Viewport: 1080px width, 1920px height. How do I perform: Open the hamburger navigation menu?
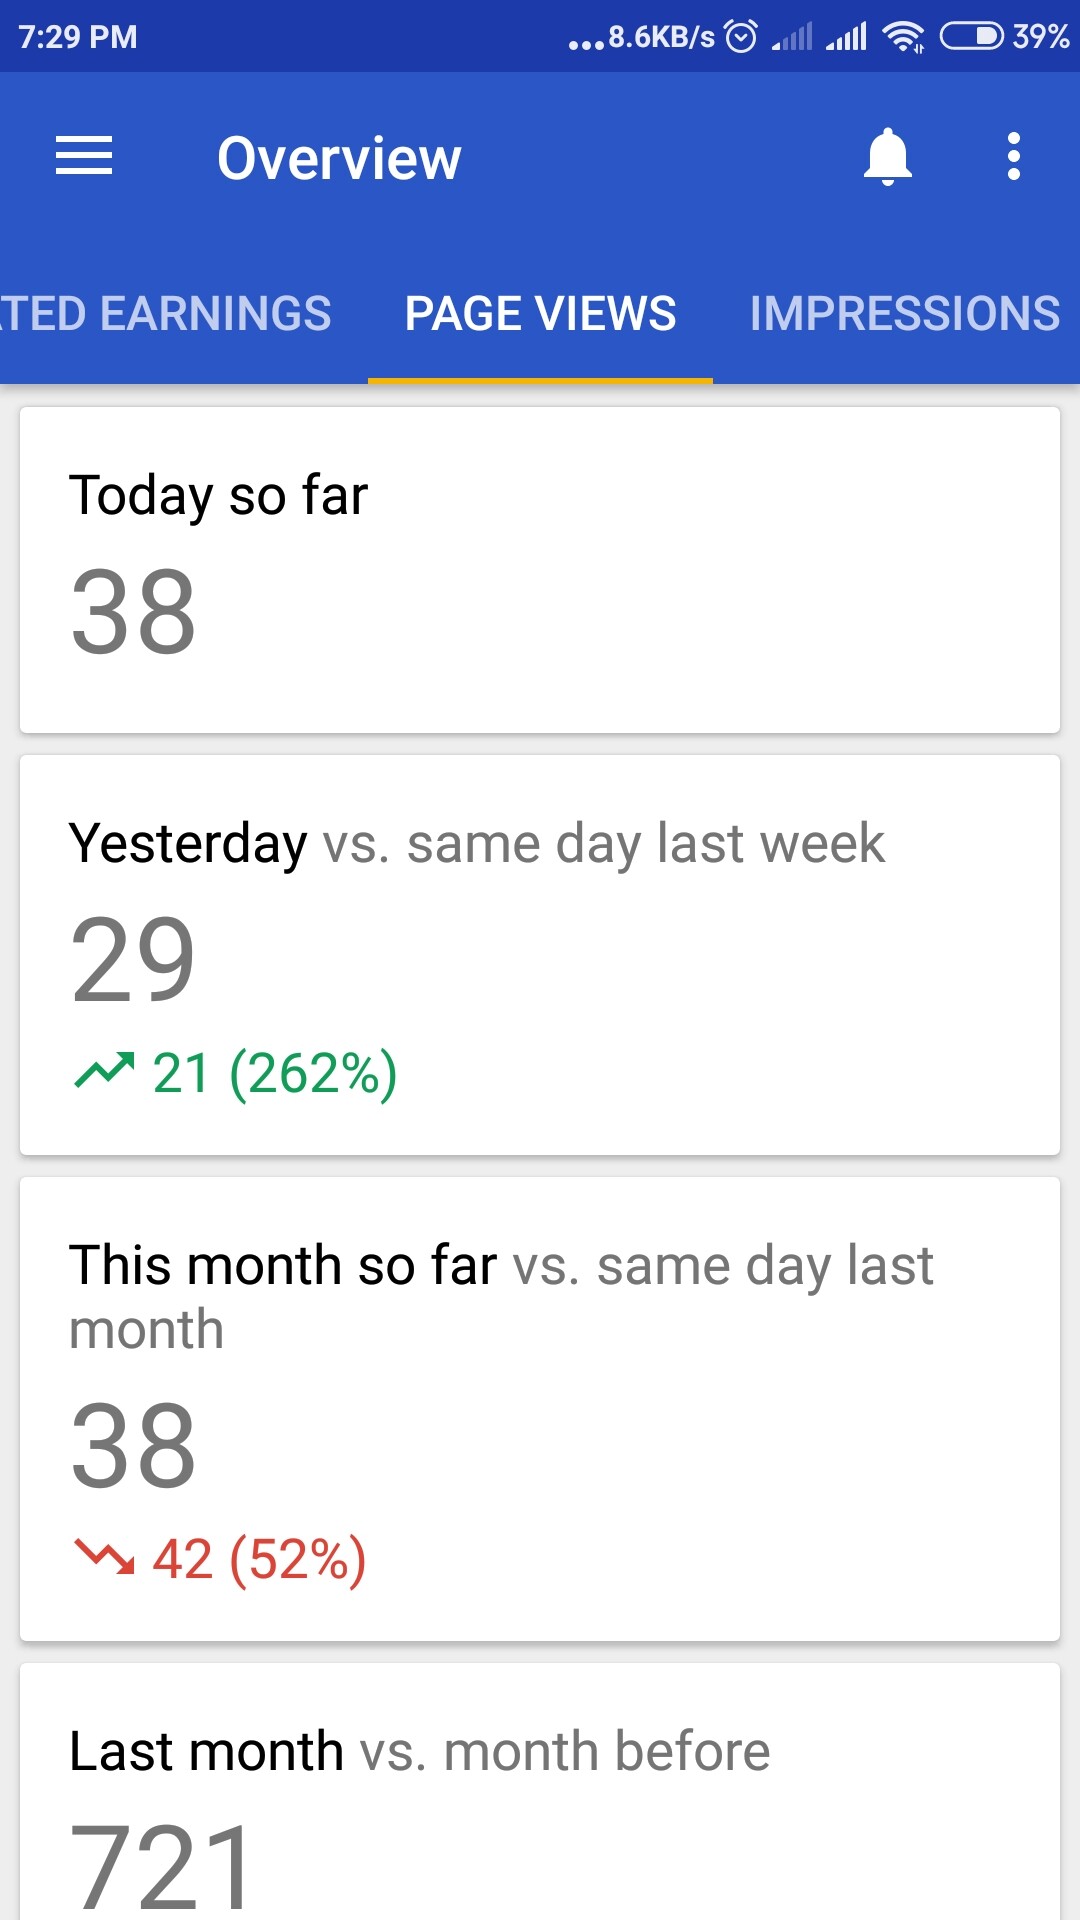click(84, 157)
